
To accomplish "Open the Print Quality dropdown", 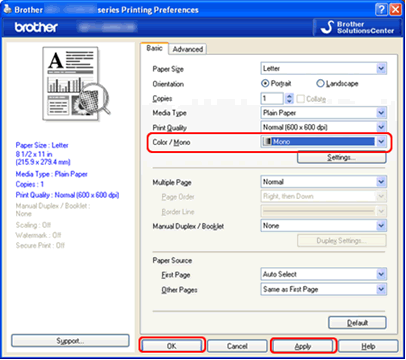I will 323,127.
